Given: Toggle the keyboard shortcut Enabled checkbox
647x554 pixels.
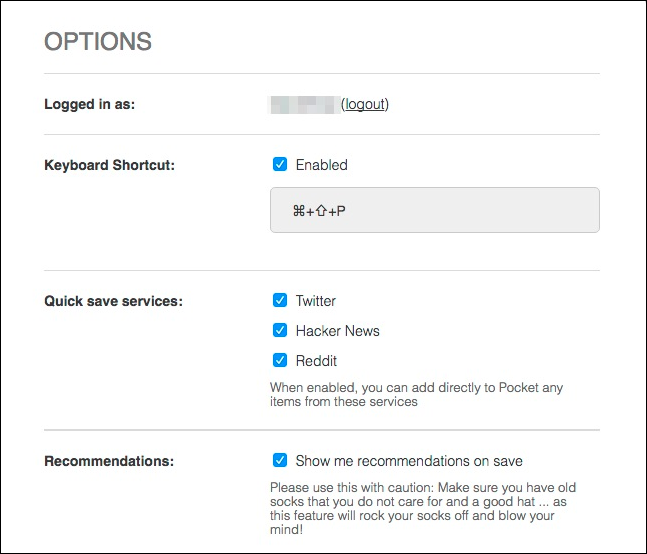Looking at the screenshot, I should tap(280, 164).
